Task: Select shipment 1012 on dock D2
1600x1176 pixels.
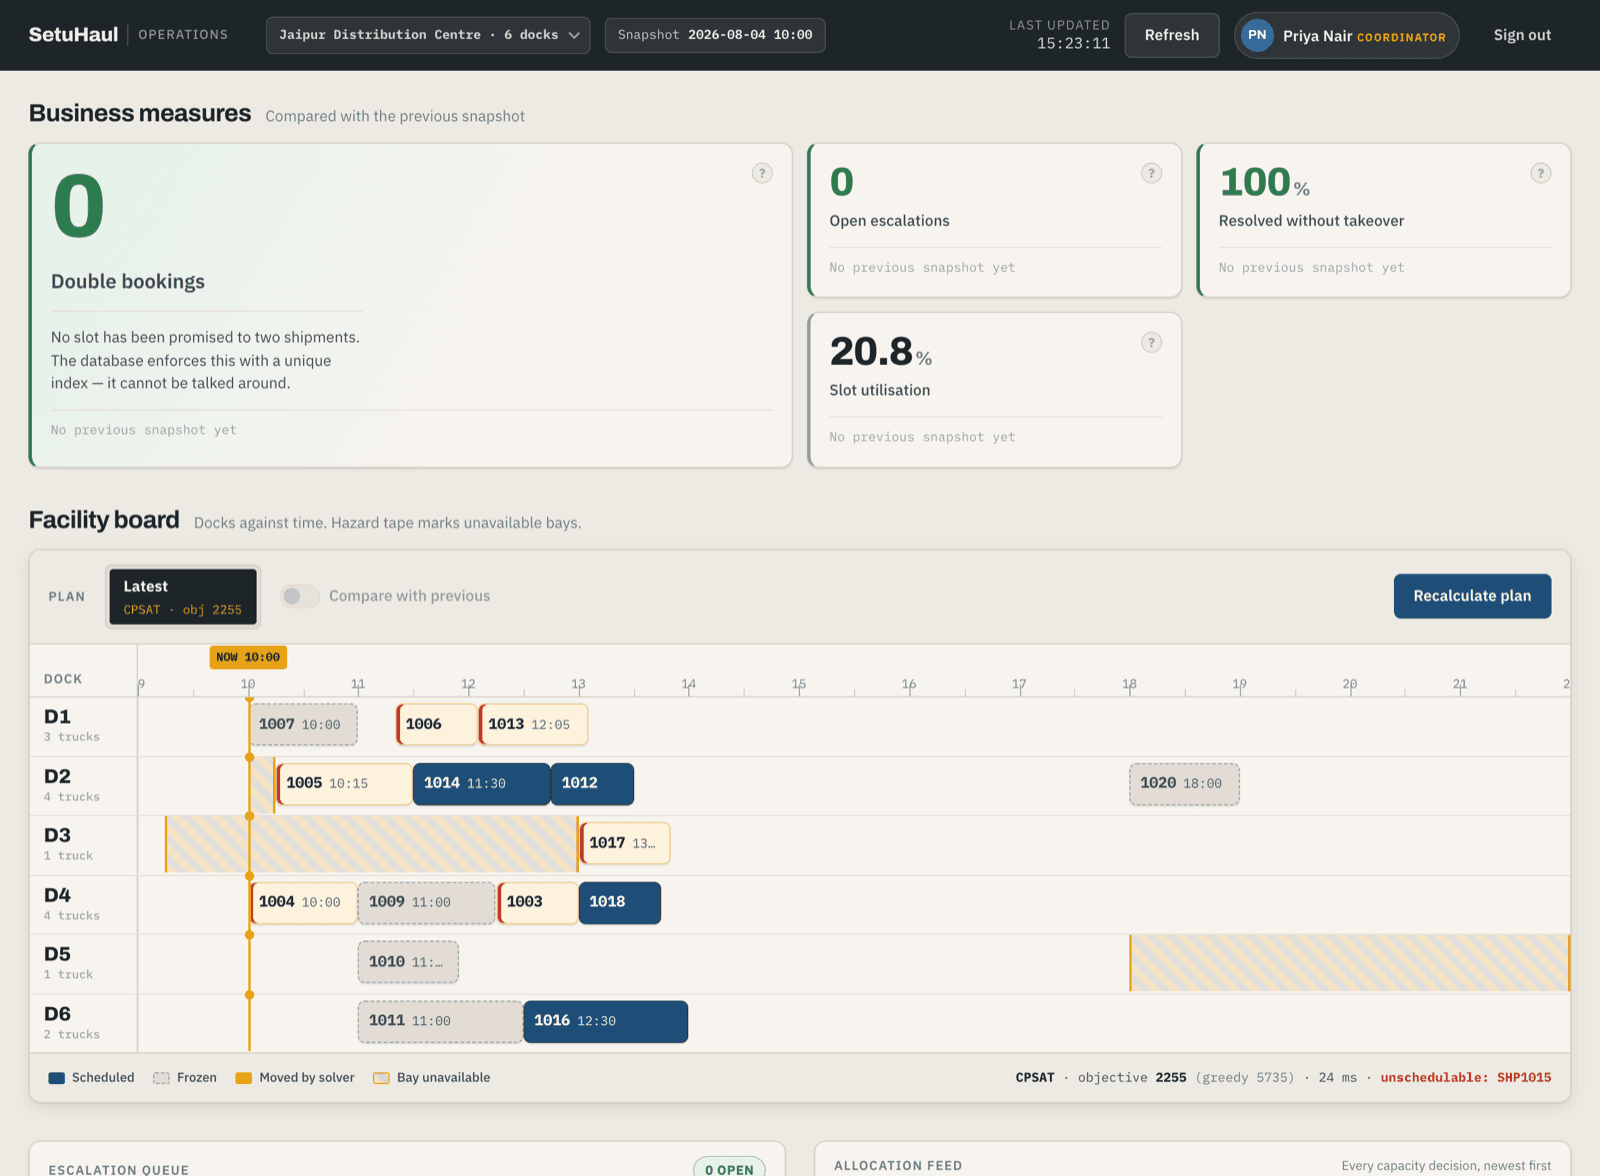Action: (x=593, y=784)
